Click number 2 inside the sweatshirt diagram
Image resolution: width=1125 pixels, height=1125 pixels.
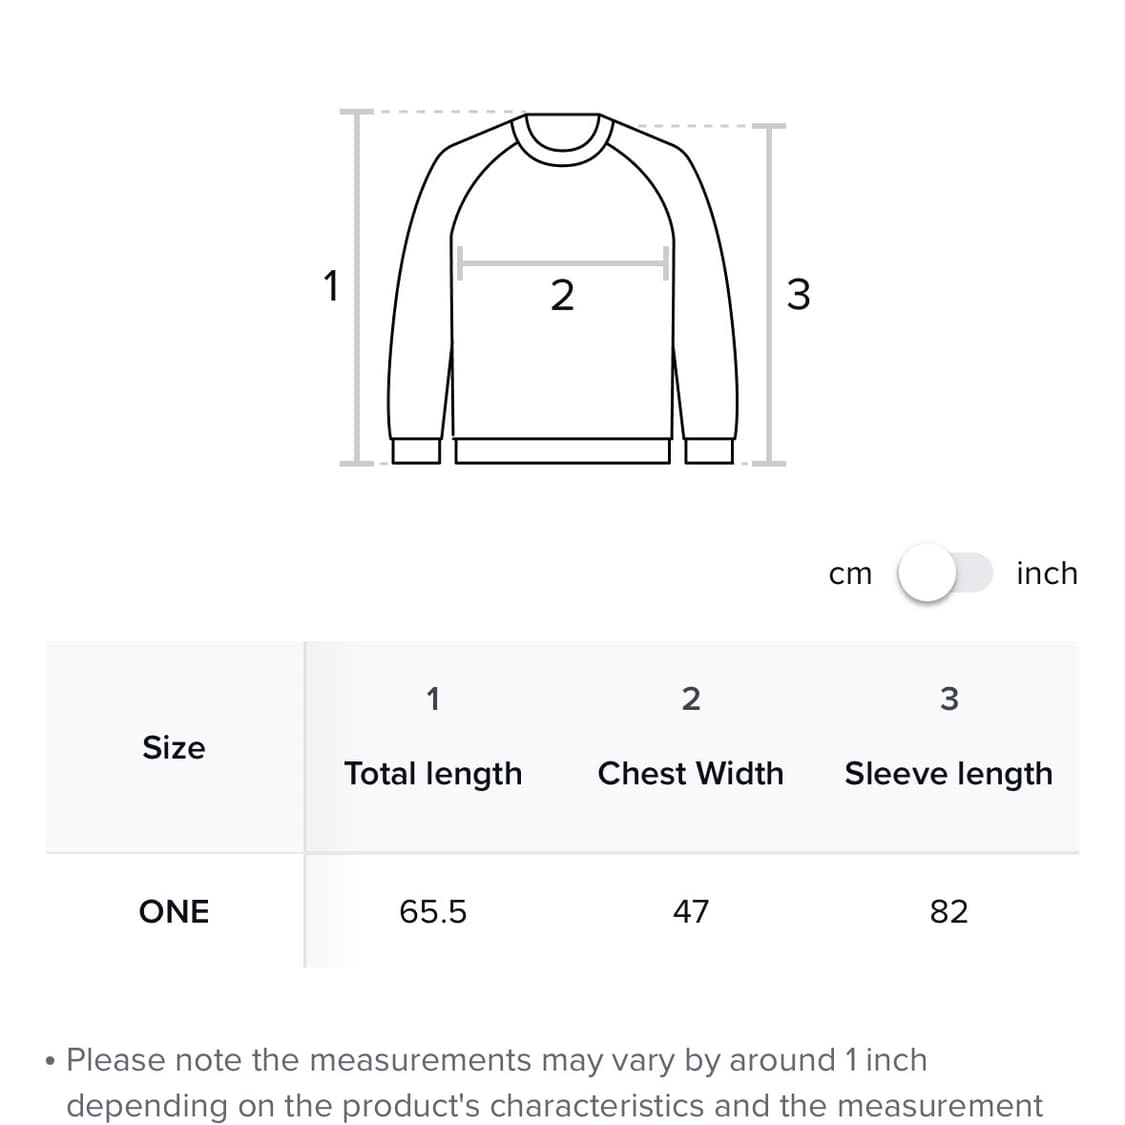562,296
